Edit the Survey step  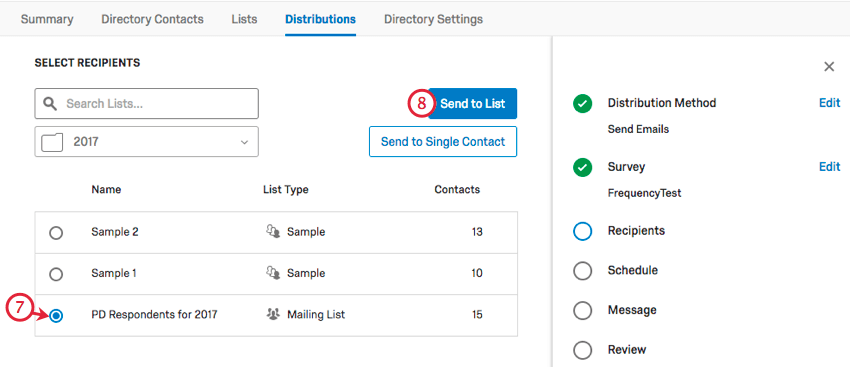[x=829, y=167]
